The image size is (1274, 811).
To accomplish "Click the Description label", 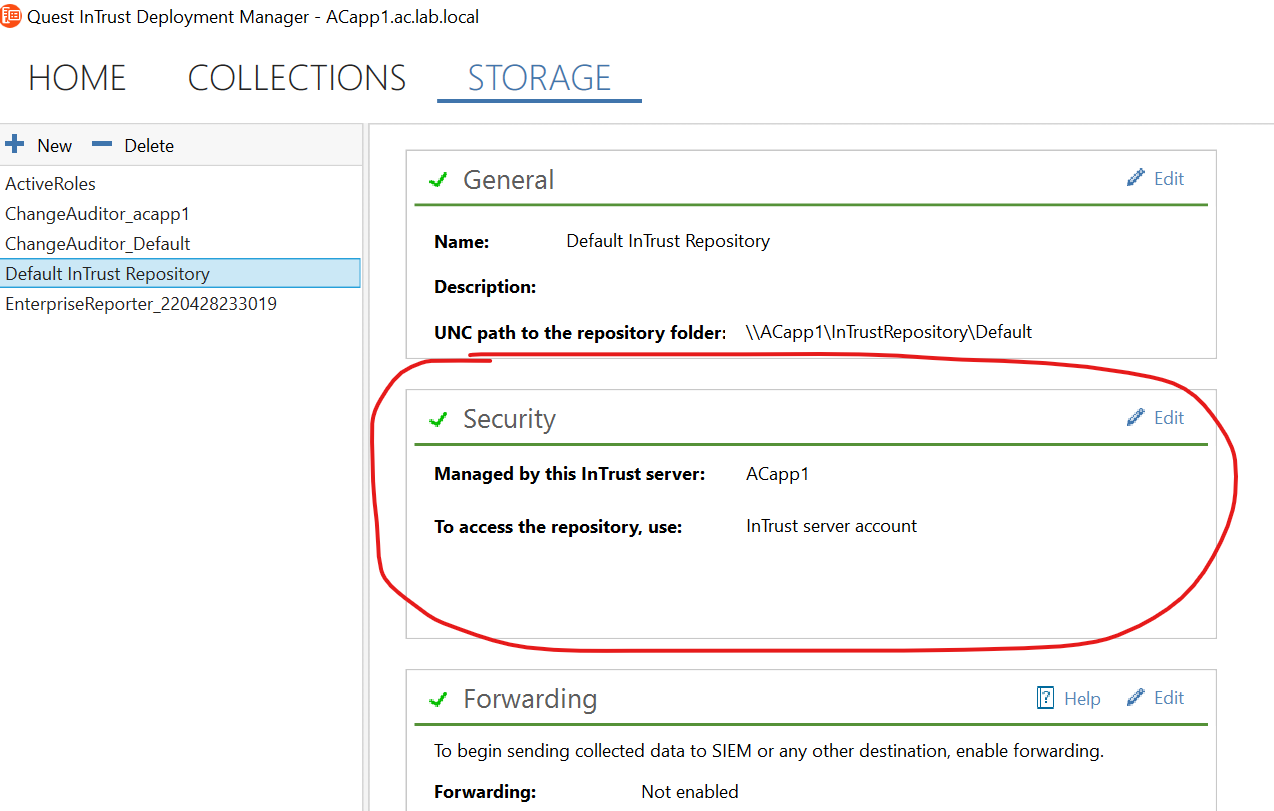I will pyautogui.click(x=485, y=287).
